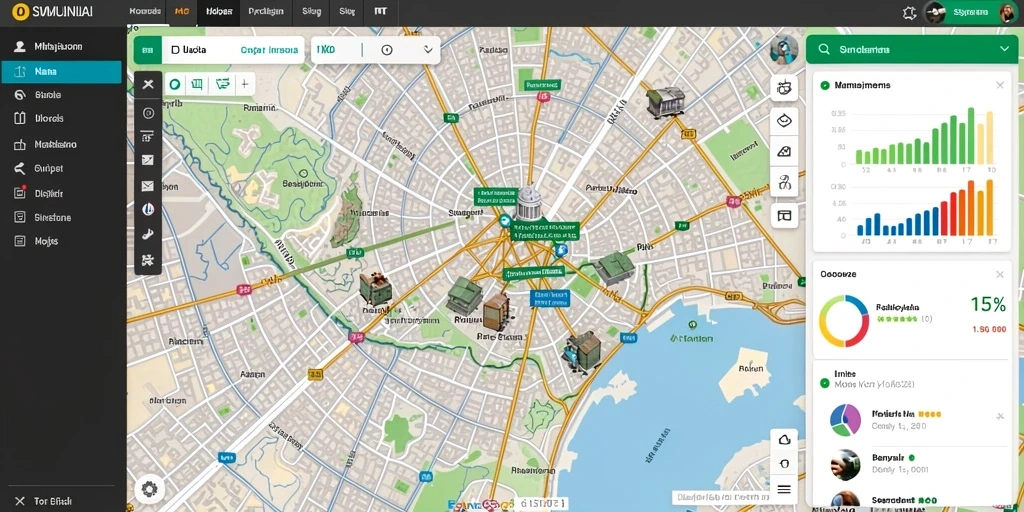Screen dimensions: 1024x512
Task: Click the green button left of Uaota
Action: tap(148, 50)
